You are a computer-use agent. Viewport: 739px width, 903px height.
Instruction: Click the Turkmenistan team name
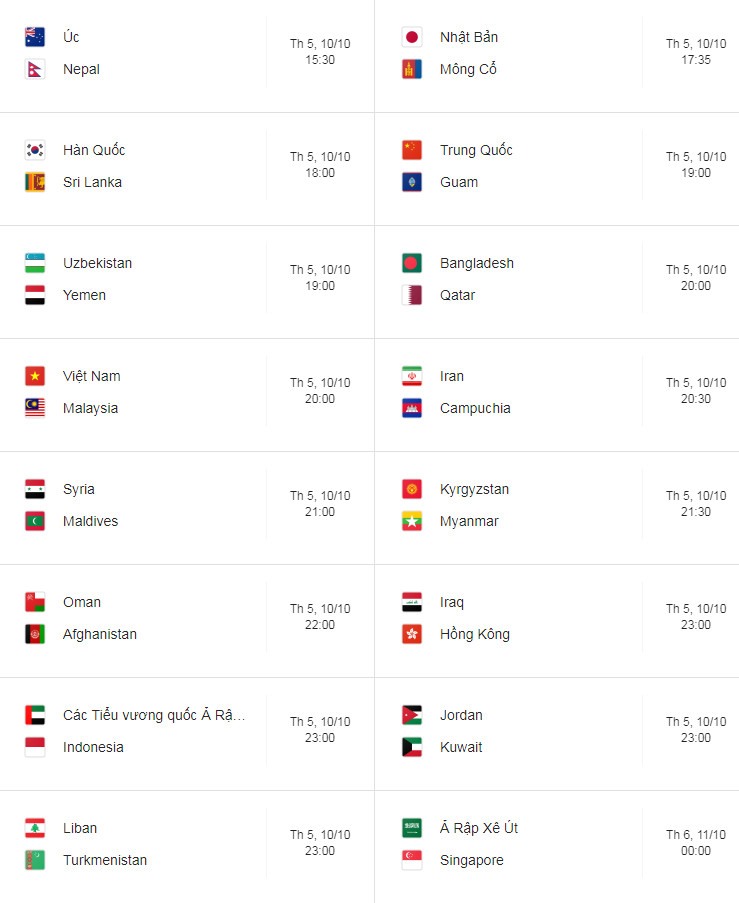click(105, 860)
